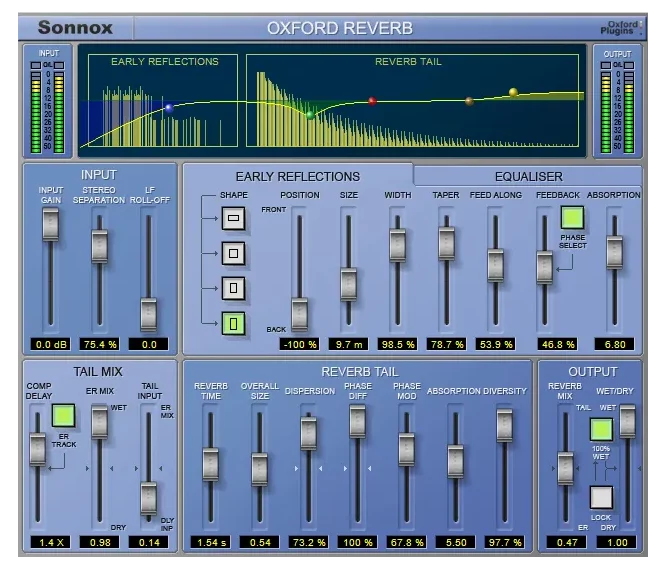Viewport: 667px width, 570px height.
Task: Click the Feed Along slider handle
Action: (x=495, y=265)
